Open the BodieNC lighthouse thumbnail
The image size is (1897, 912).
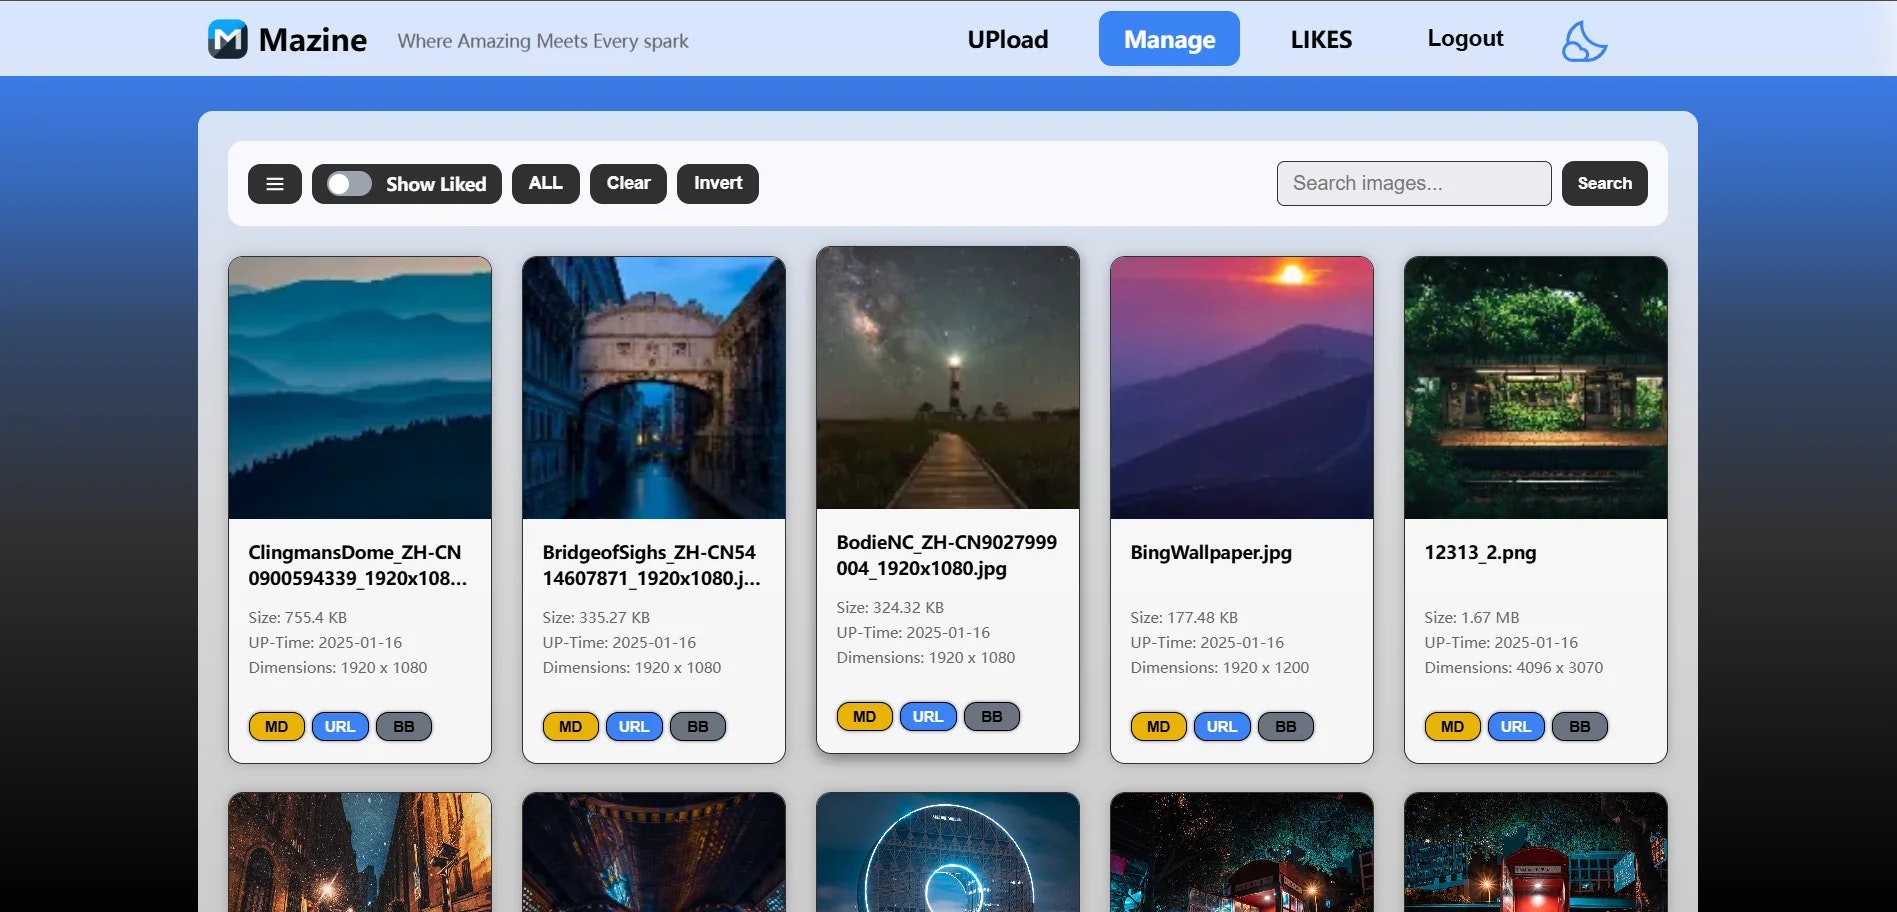948,378
